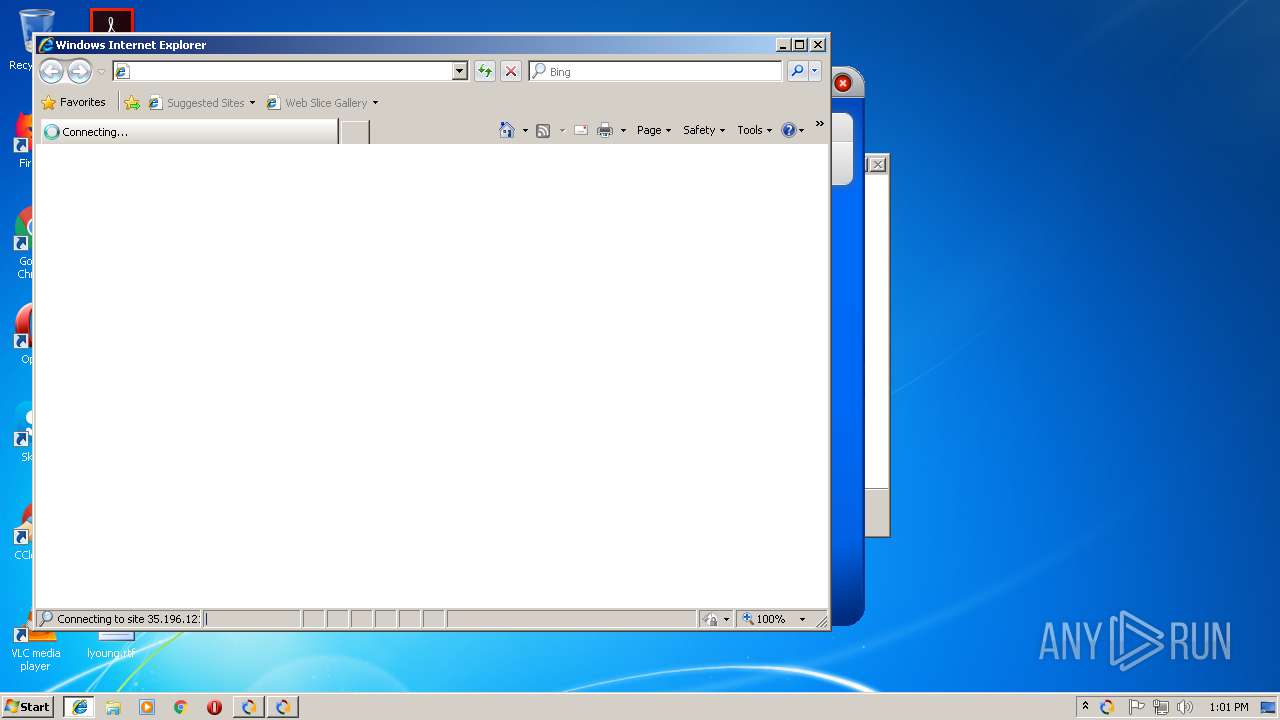Click the Action Center flag tray icon
This screenshot has width=1280, height=720.
pyautogui.click(x=1137, y=707)
